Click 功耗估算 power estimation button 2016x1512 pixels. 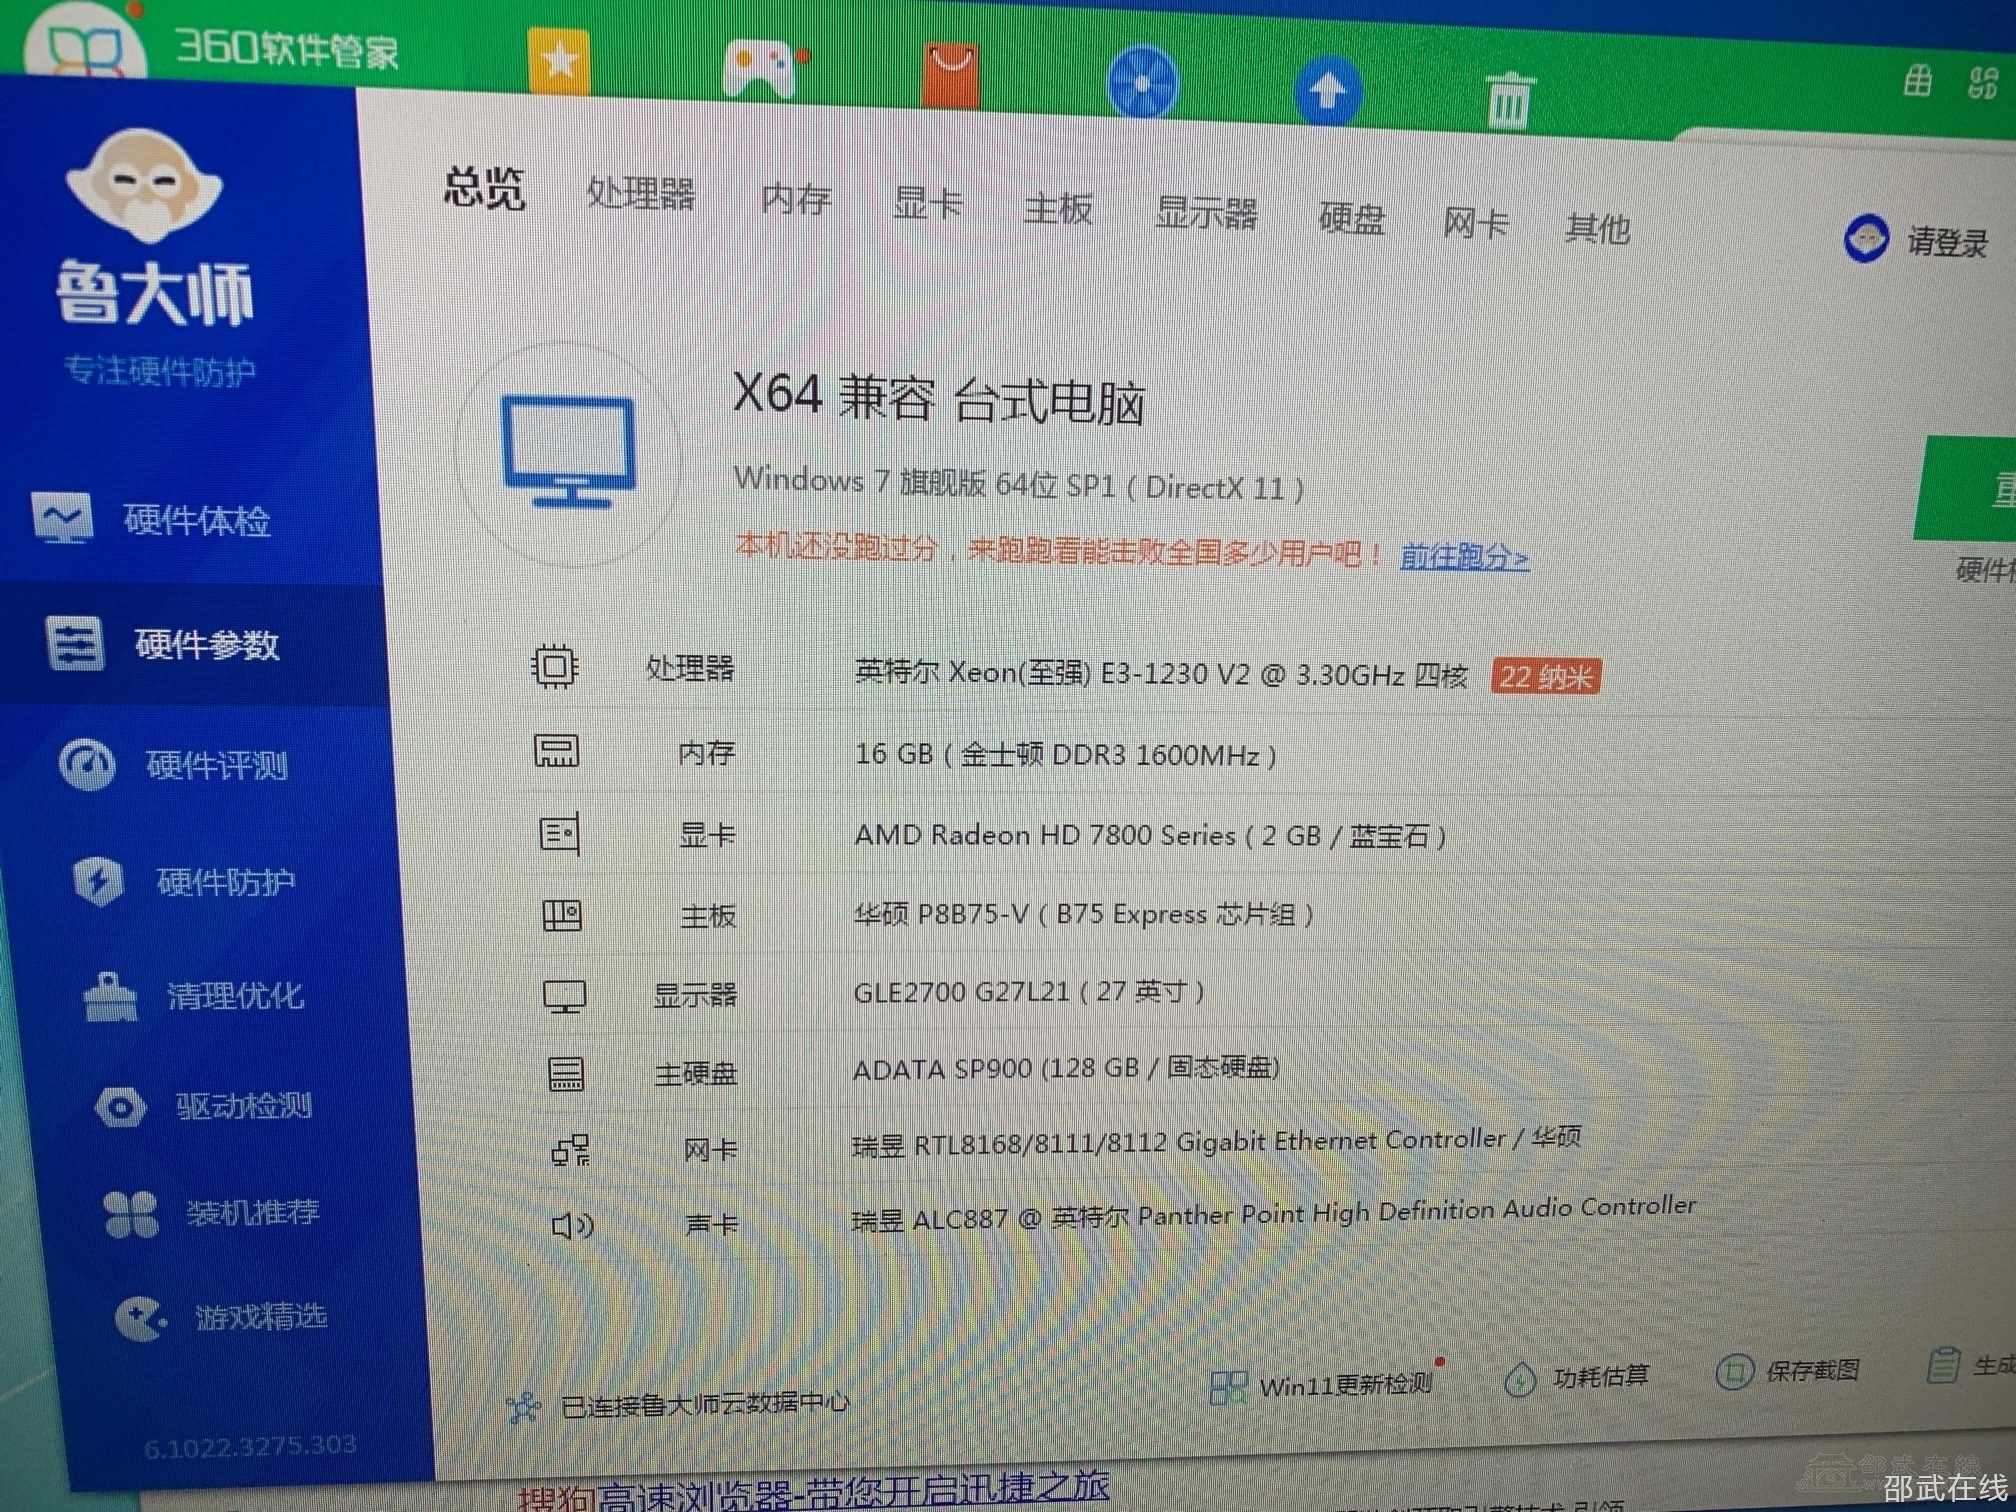click(x=1599, y=1378)
